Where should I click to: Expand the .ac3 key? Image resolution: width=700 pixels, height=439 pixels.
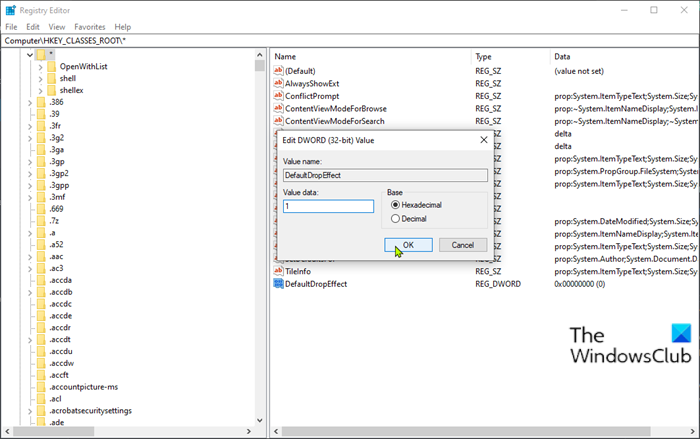(x=30, y=269)
